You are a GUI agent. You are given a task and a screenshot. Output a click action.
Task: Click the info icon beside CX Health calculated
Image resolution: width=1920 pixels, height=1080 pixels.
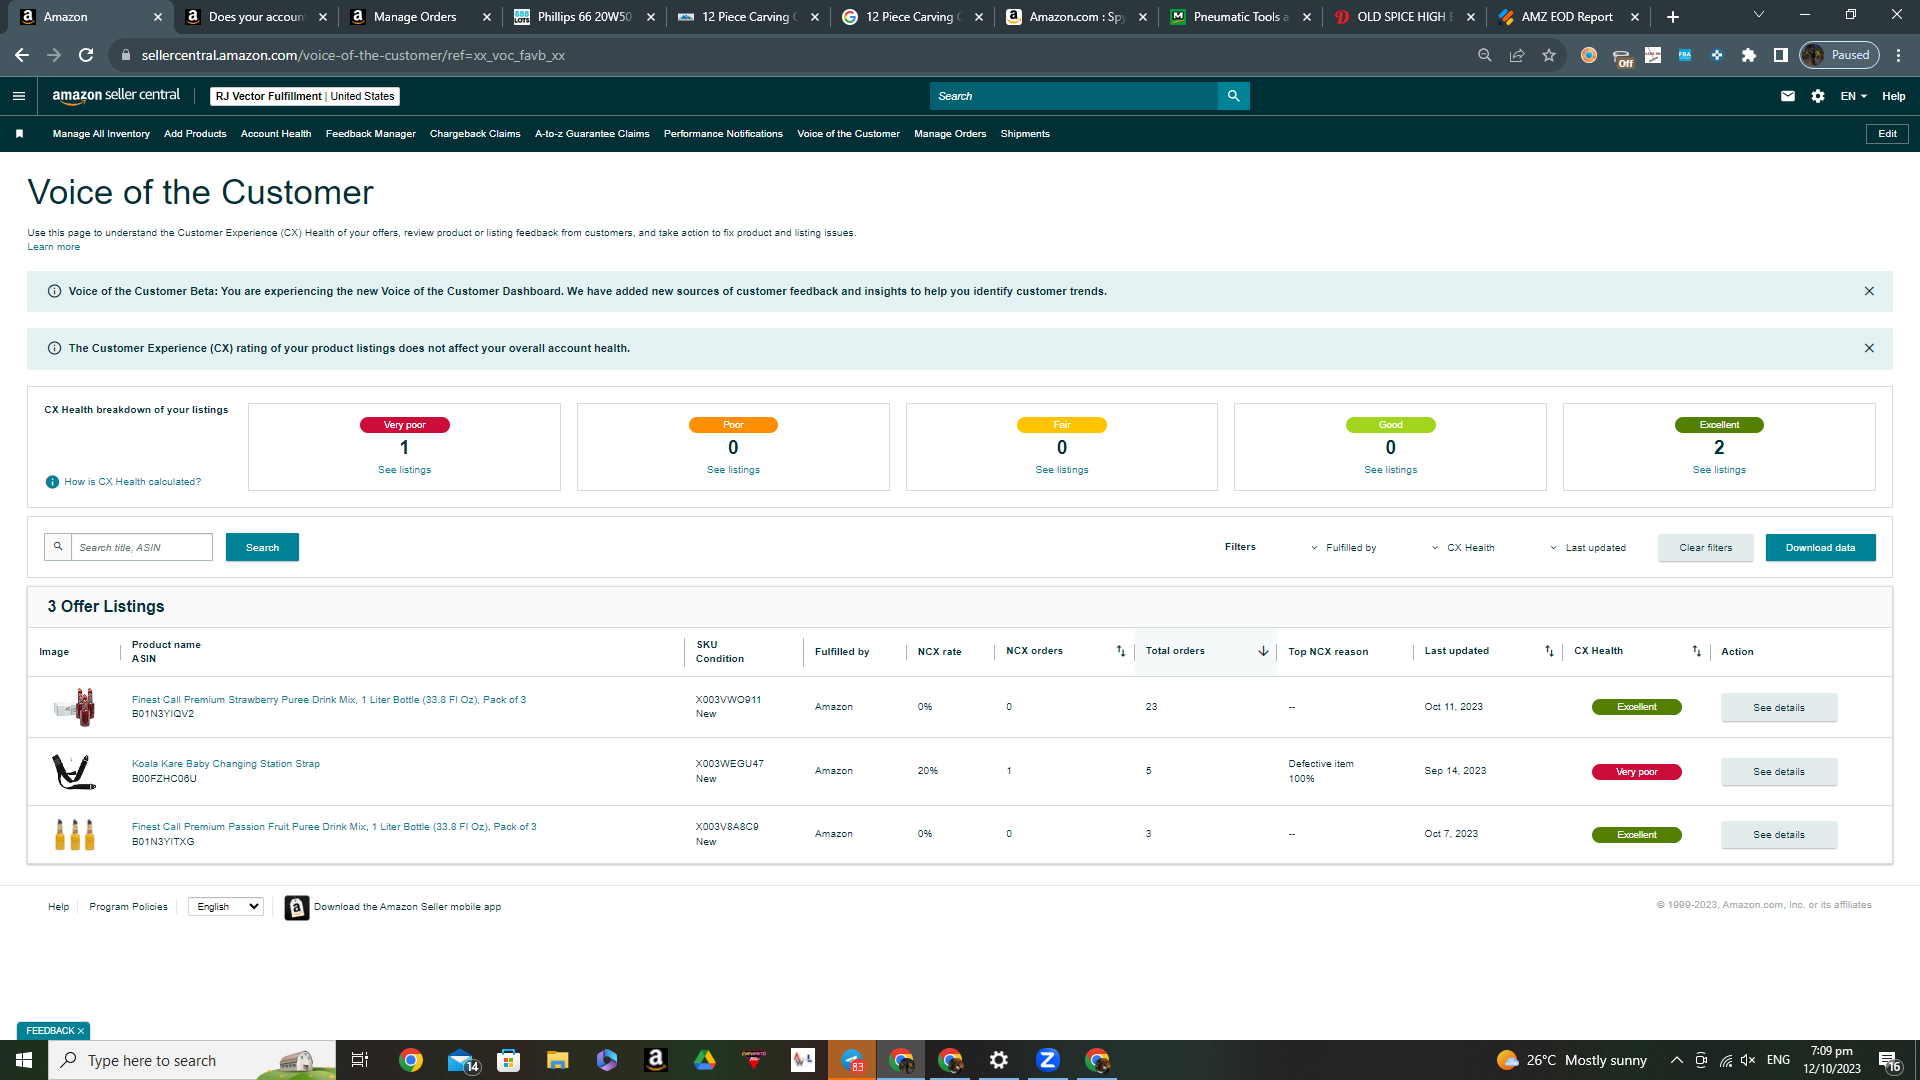tap(53, 482)
